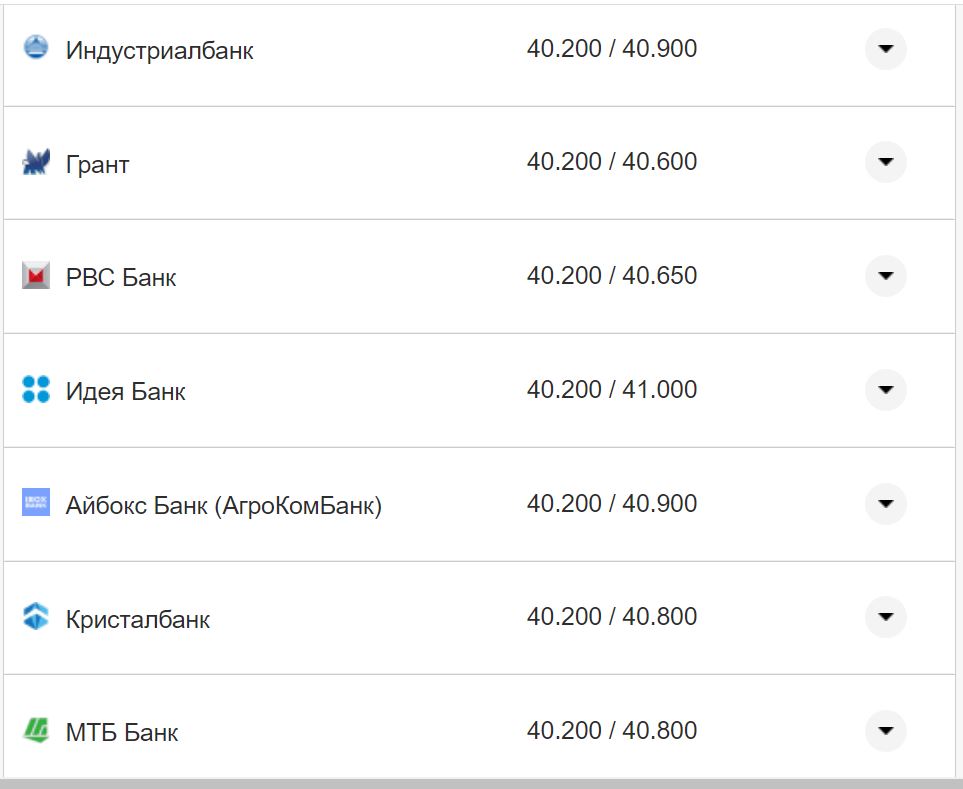Expand the Грант row dropdown arrow

pyautogui.click(x=885, y=162)
